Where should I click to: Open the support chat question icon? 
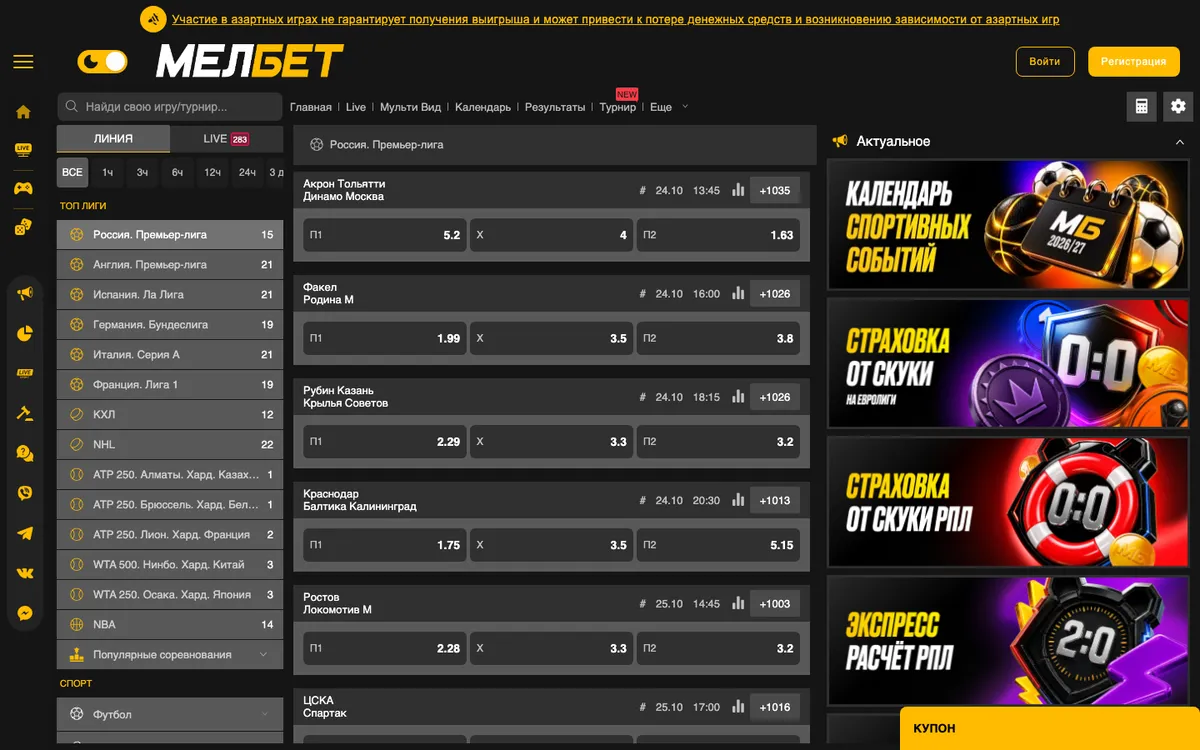[25, 454]
